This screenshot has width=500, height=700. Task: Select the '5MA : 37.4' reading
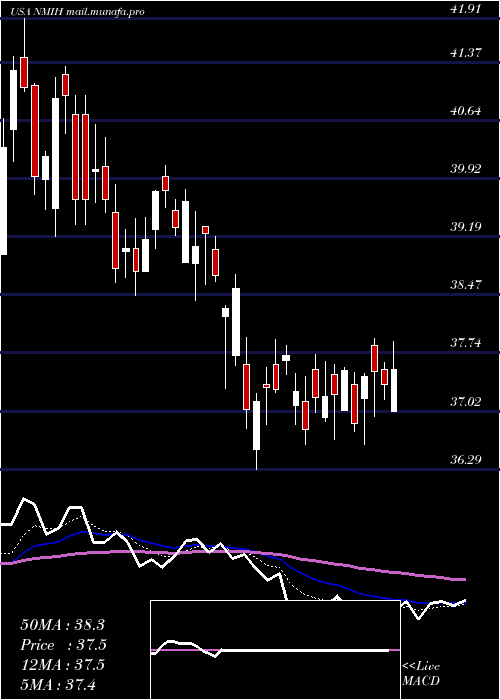[58, 684]
